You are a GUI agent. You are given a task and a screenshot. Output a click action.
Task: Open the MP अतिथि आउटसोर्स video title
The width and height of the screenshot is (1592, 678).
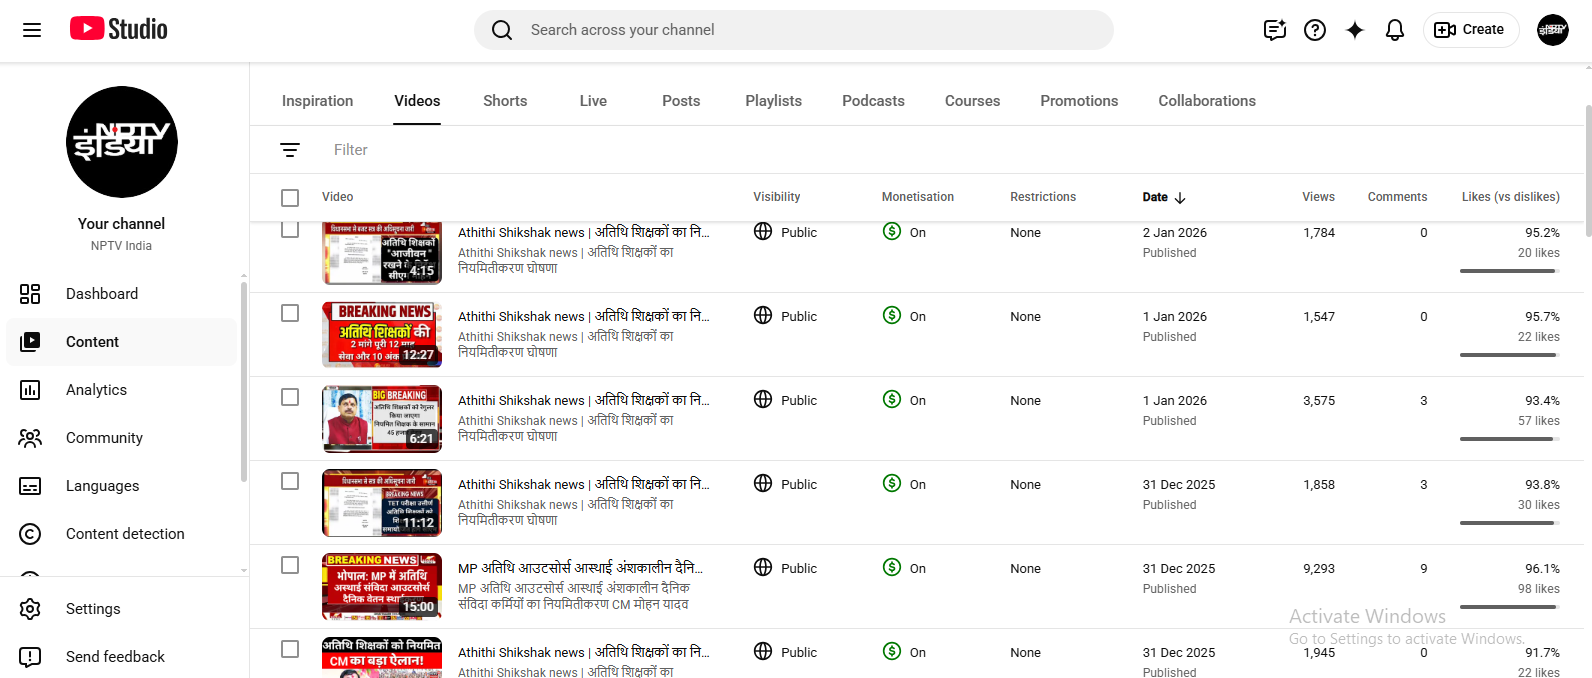pos(580,568)
